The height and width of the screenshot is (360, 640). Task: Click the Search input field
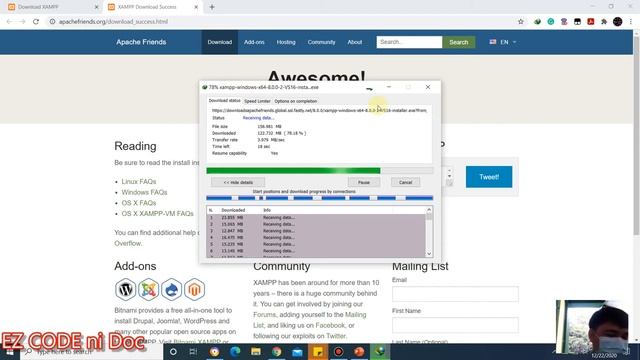click(x=409, y=42)
